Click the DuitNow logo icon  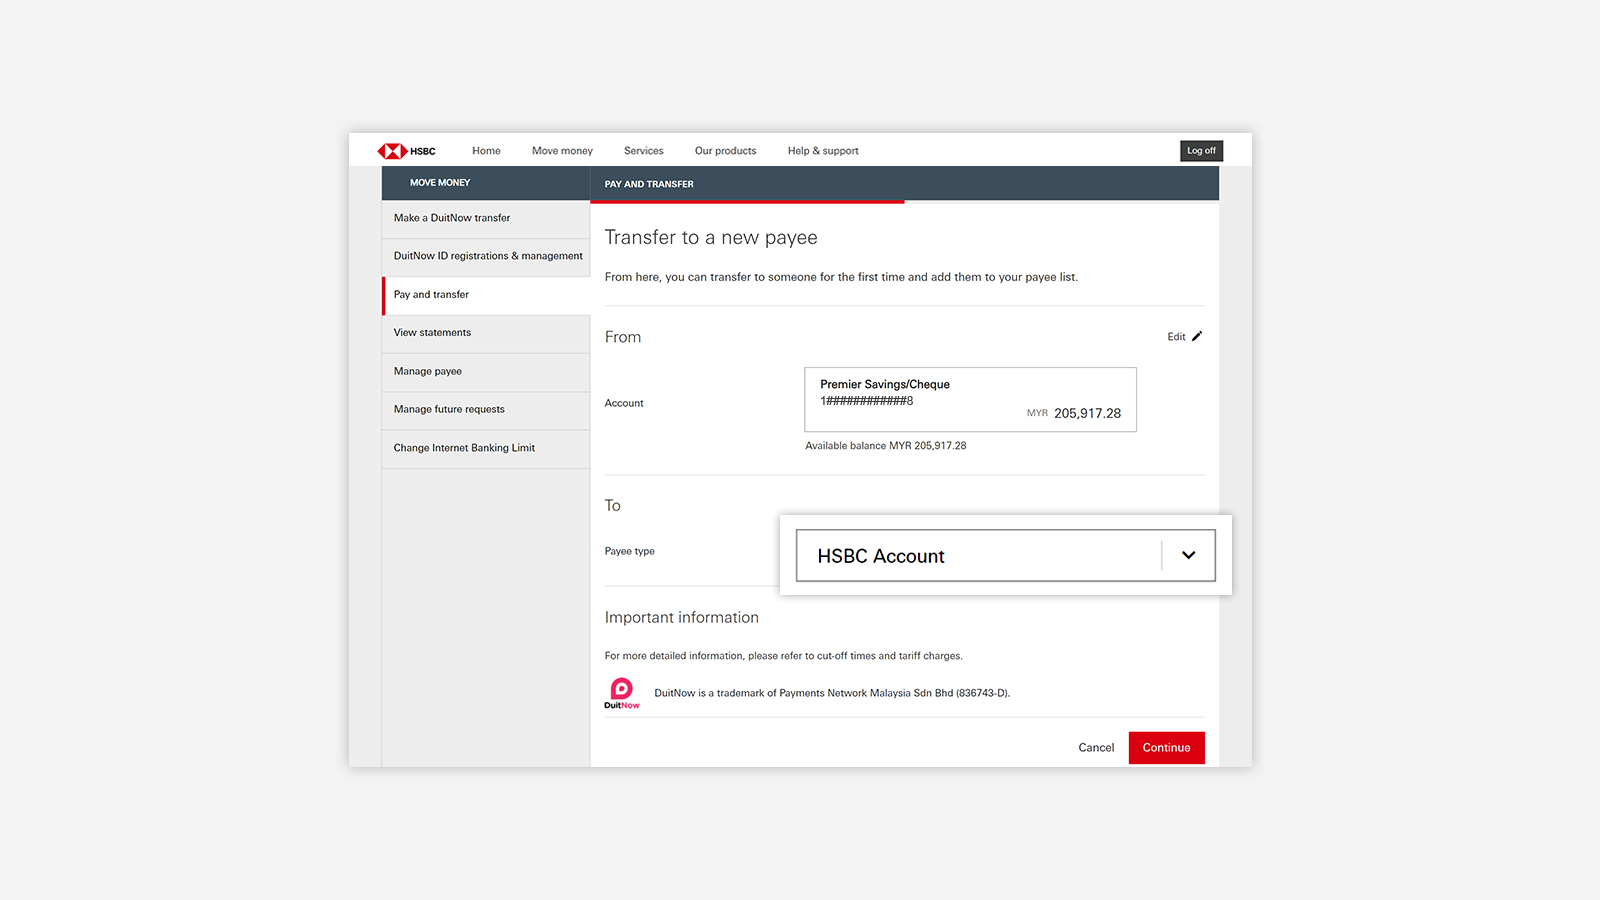622,693
